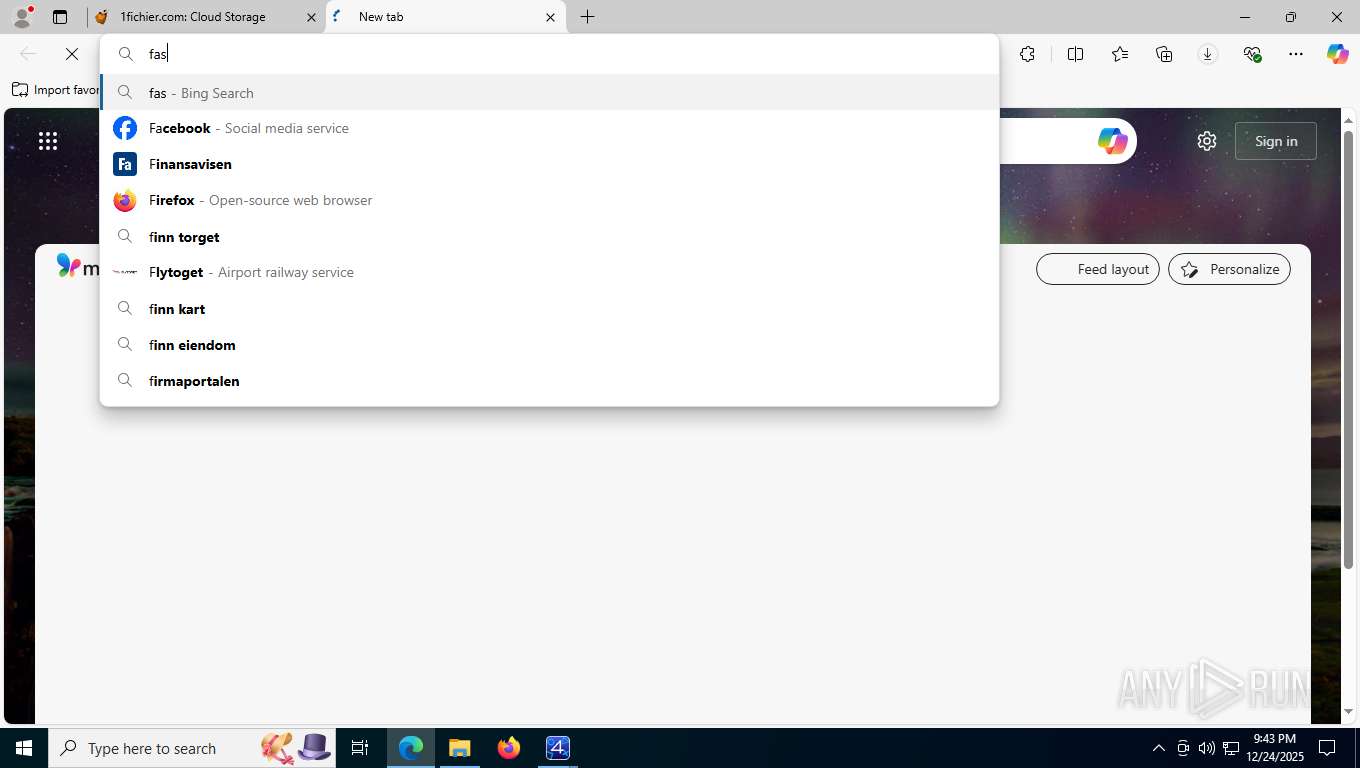Screen dimensions: 1360x768
Task: Select the finn eiendom suggestion
Action: click(550, 345)
